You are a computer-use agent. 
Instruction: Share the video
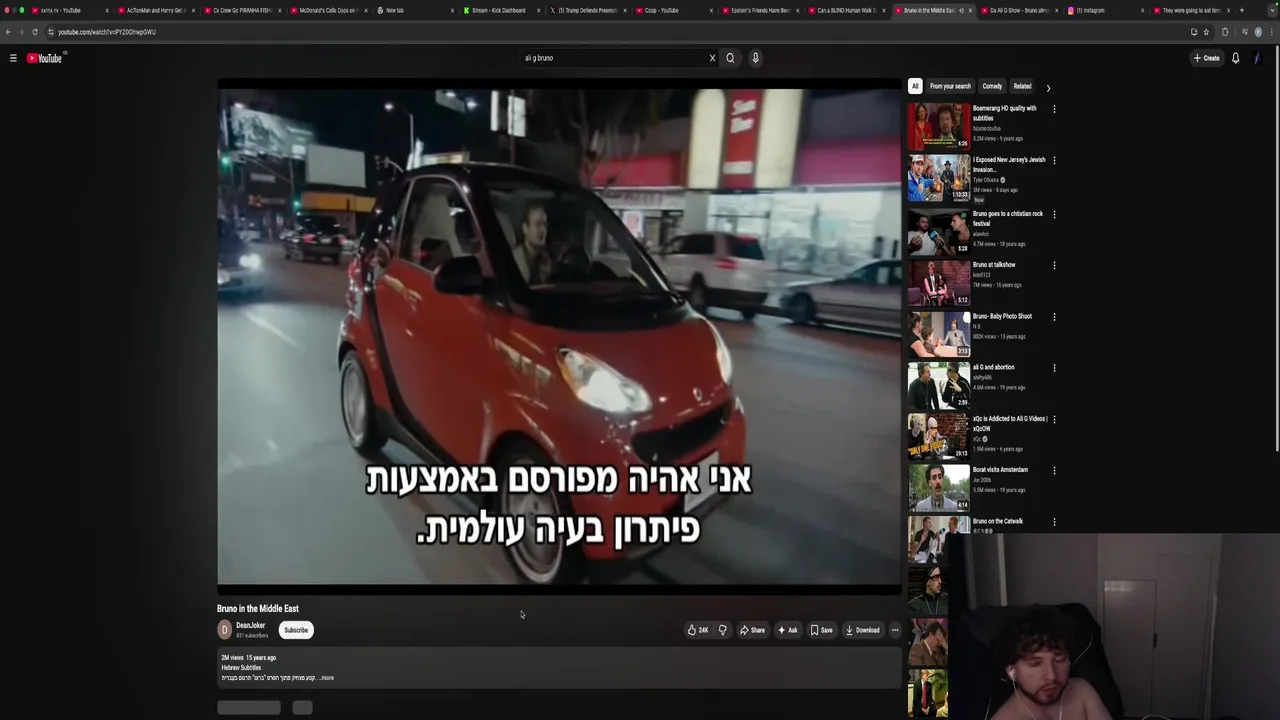[x=752, y=630]
